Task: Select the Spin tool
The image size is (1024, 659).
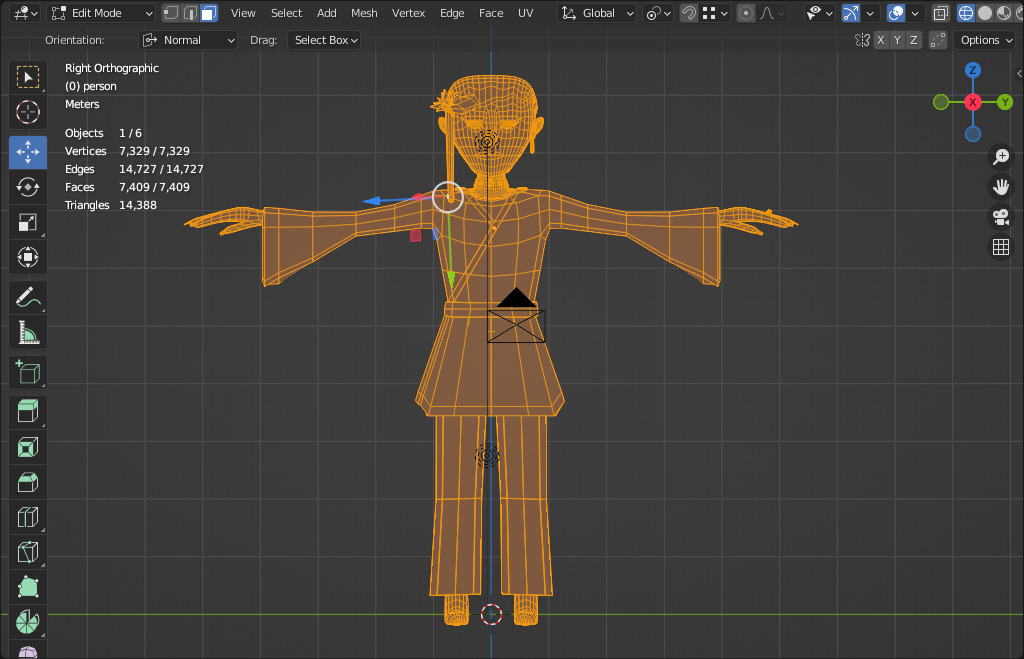Action: click(27, 622)
